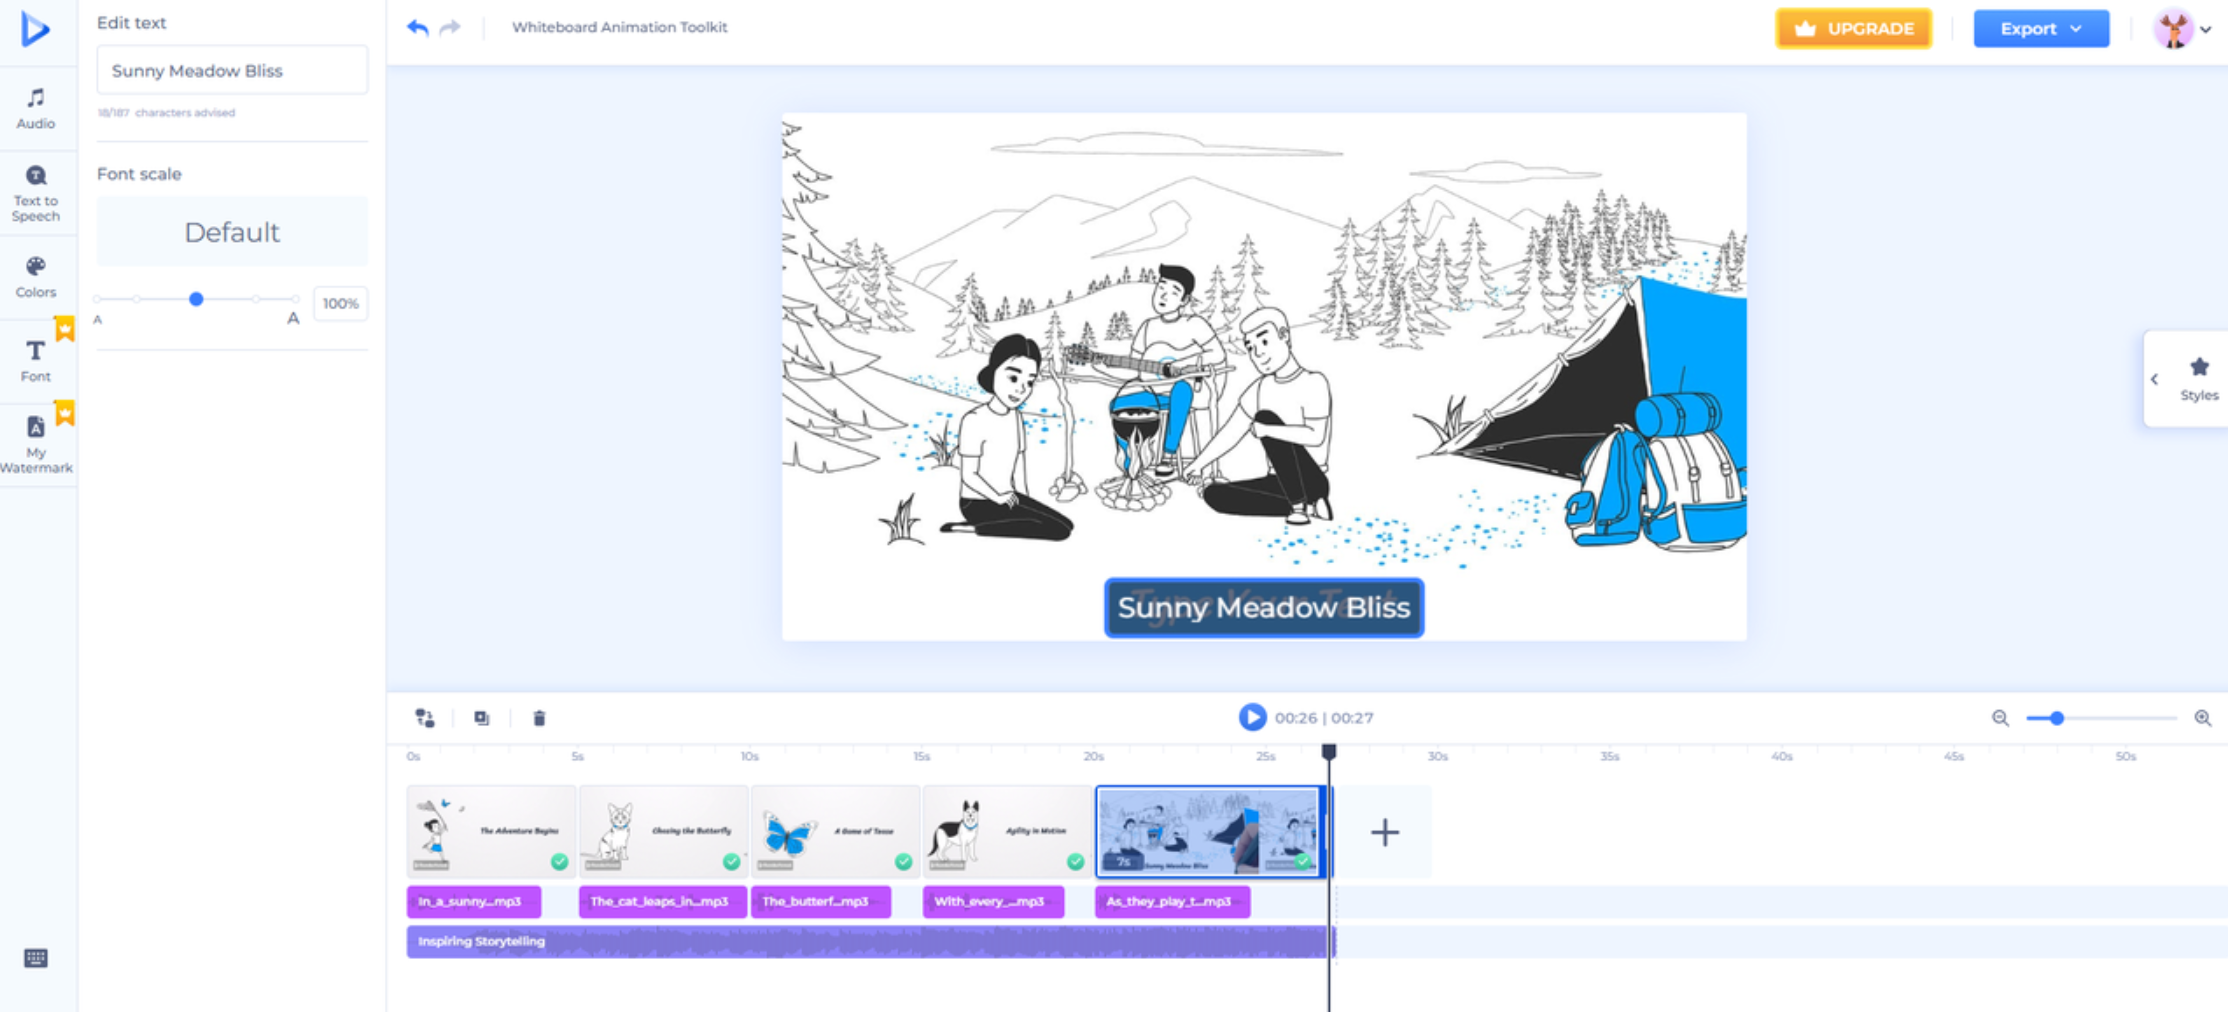Click the small A decrease font icon
The image size is (2228, 1012).
click(98, 320)
